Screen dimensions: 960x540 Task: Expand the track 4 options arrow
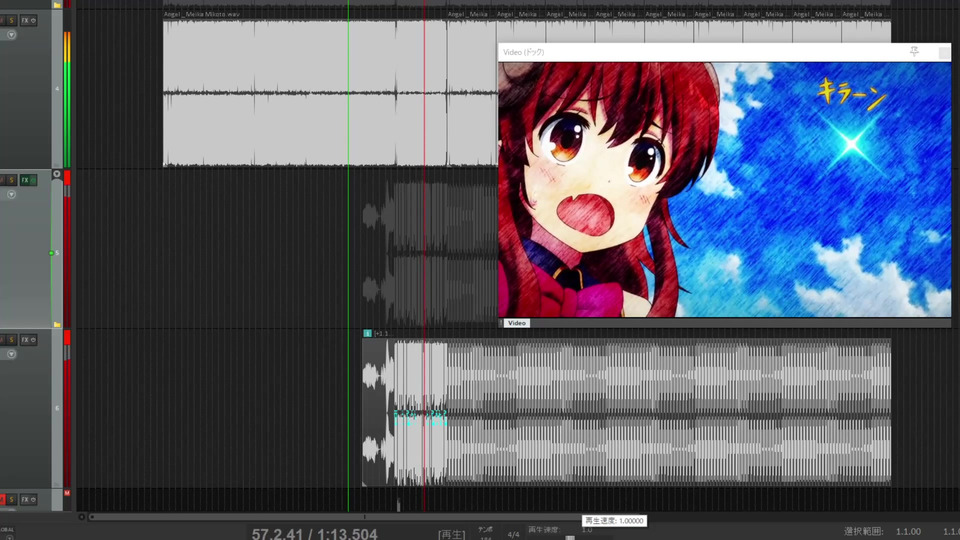11,35
